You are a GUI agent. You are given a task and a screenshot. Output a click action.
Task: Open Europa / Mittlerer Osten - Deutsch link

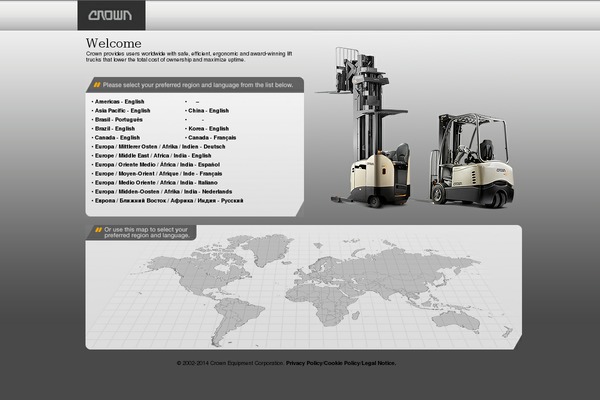[160, 147]
